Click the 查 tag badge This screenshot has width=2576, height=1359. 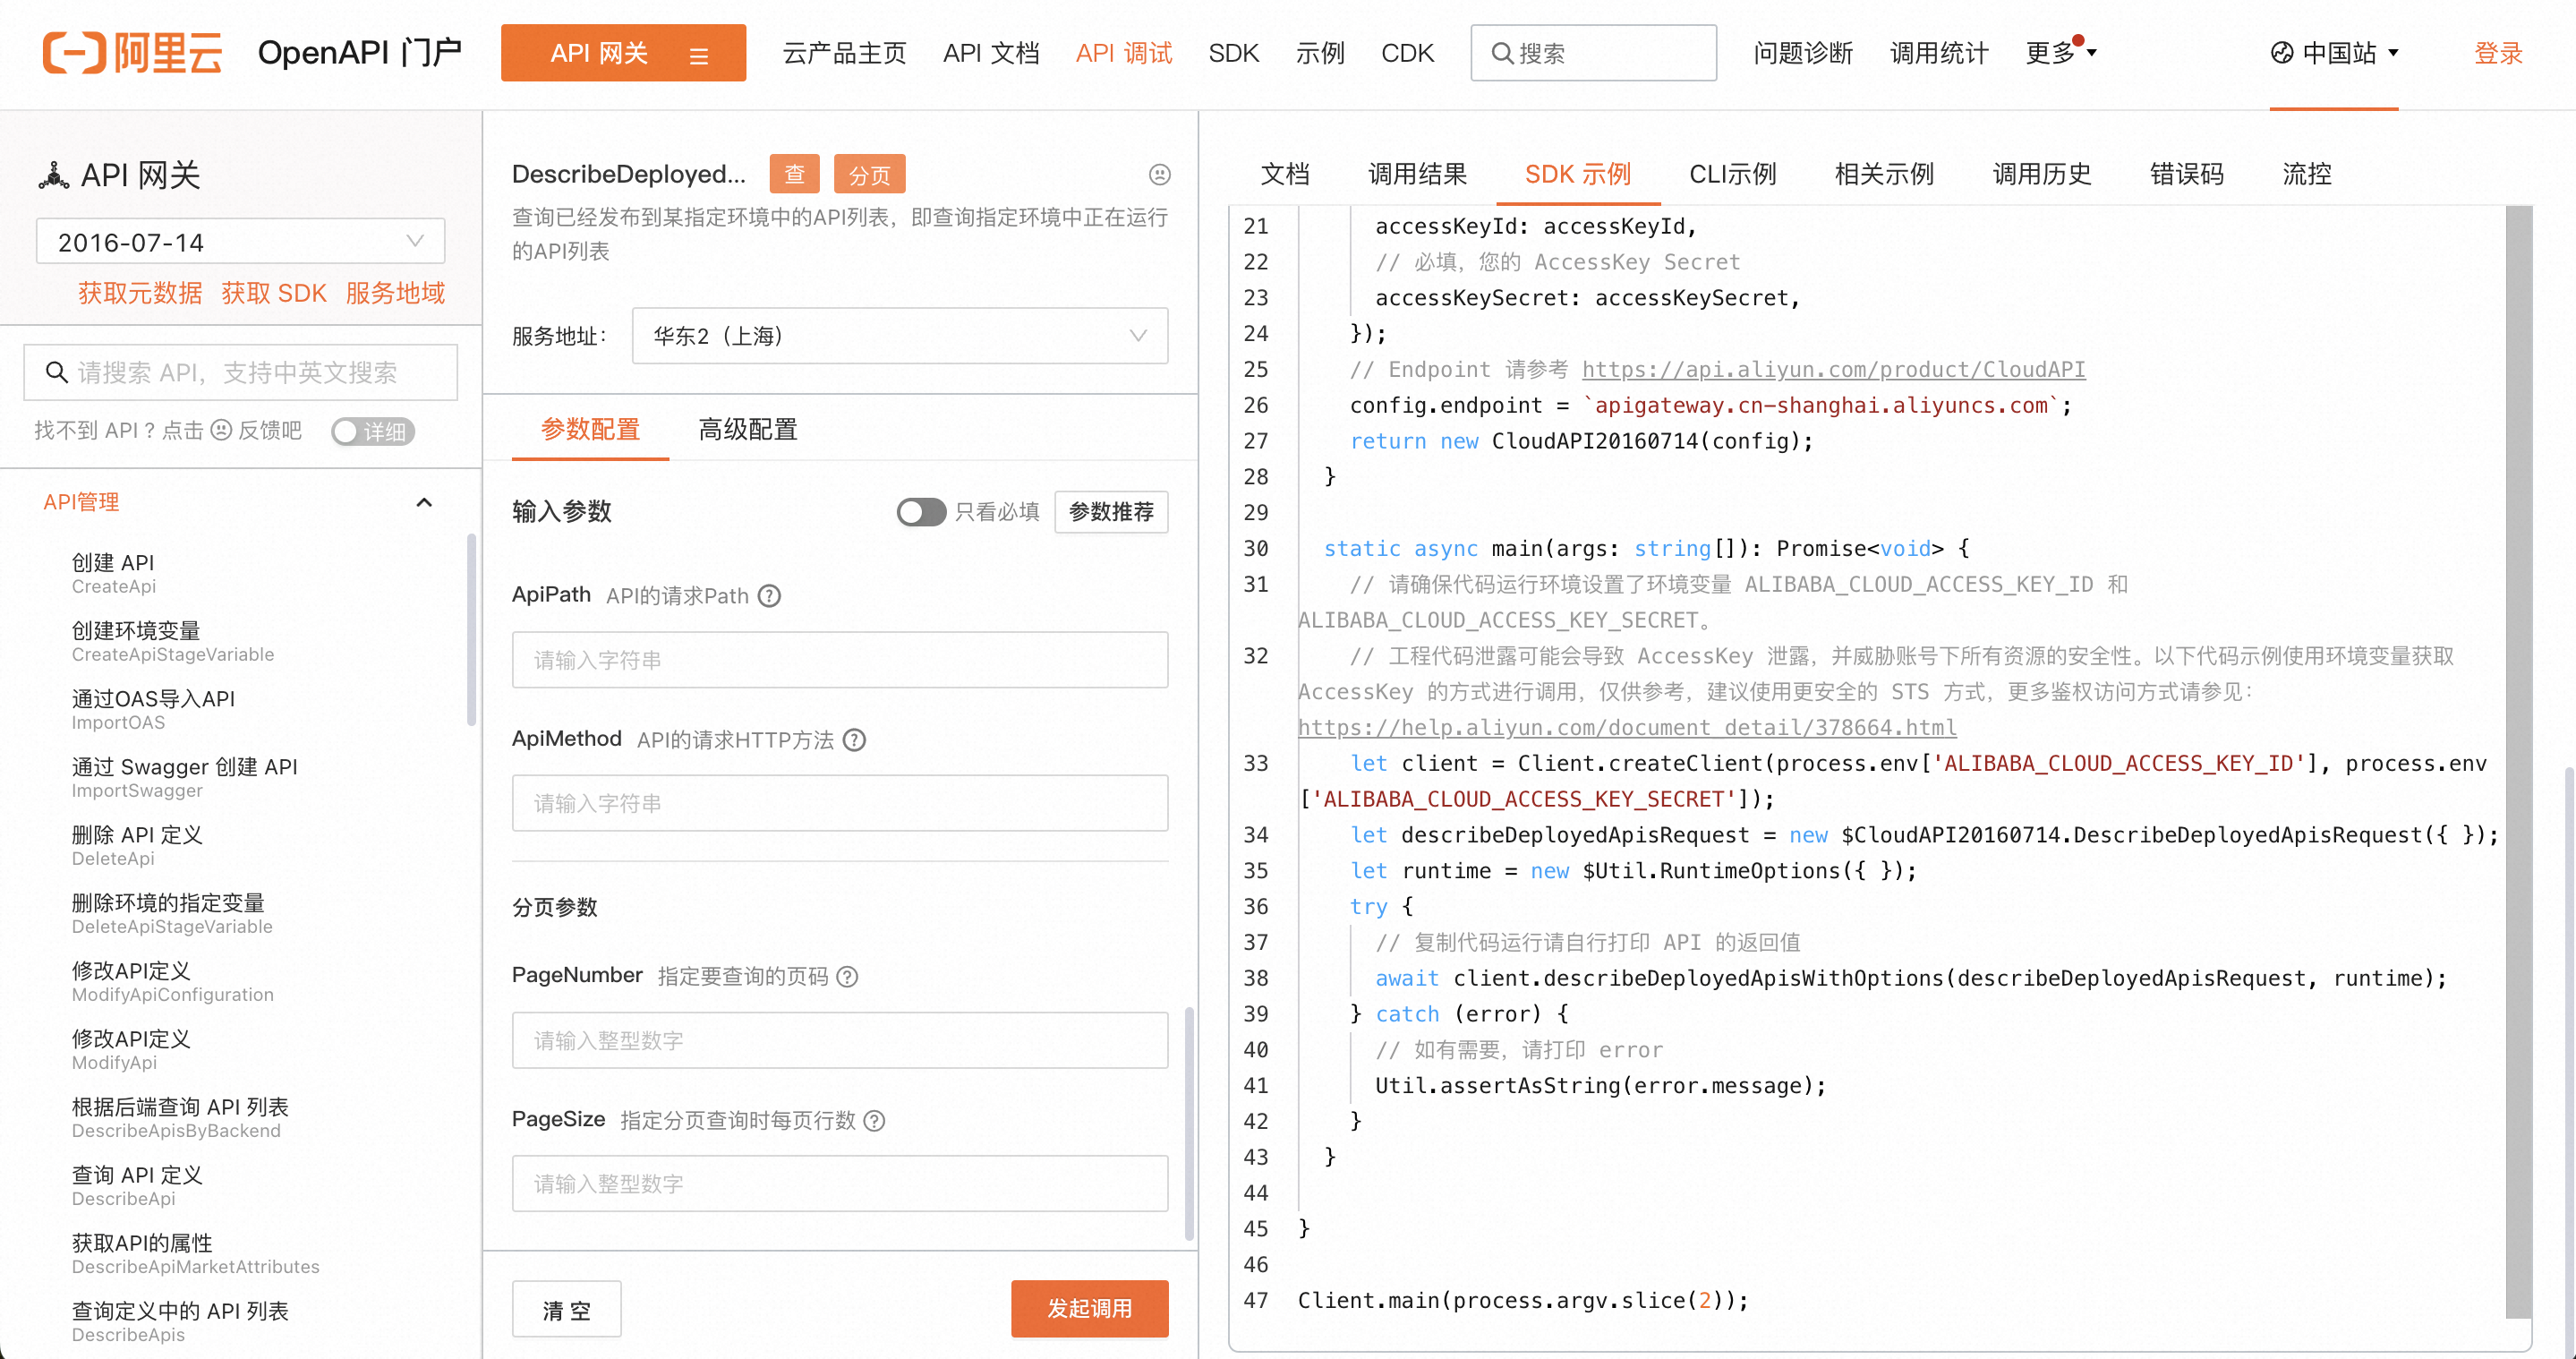pyautogui.click(x=794, y=175)
